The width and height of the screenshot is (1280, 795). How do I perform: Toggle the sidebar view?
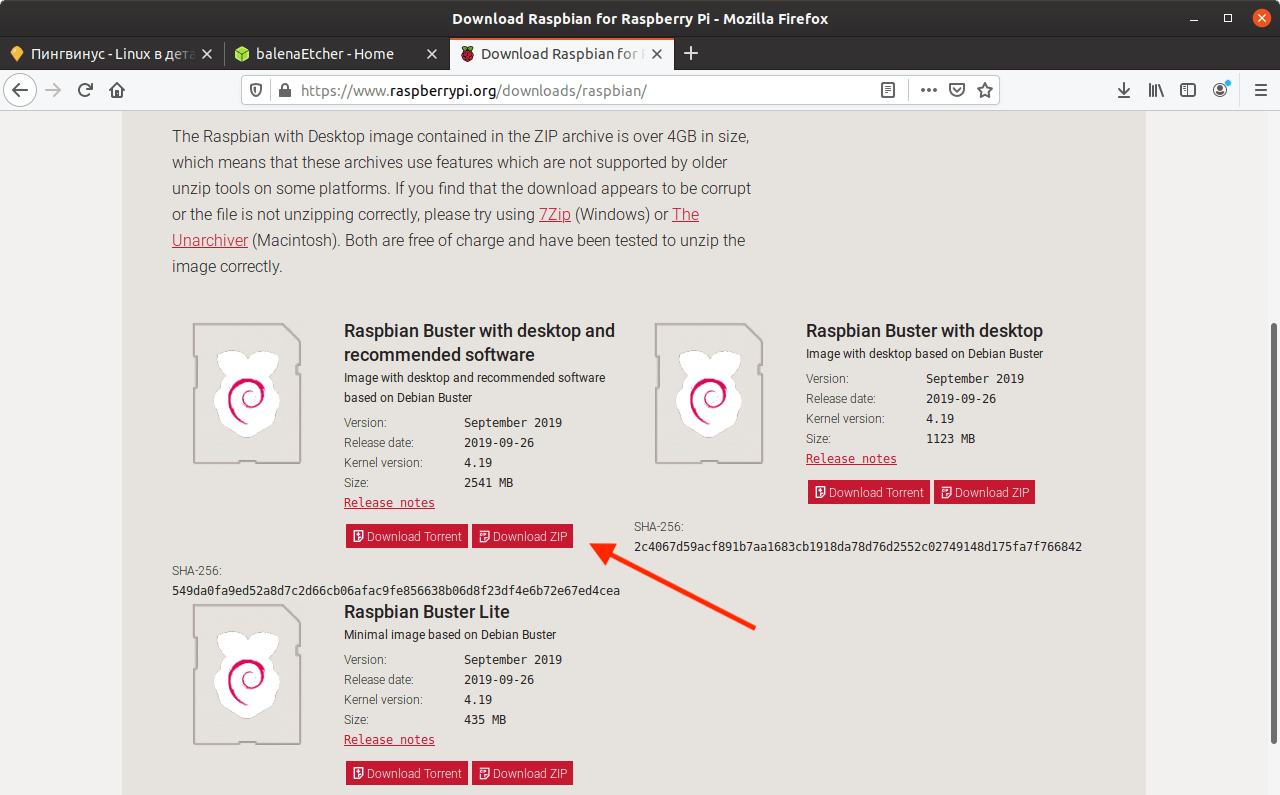tap(1188, 90)
